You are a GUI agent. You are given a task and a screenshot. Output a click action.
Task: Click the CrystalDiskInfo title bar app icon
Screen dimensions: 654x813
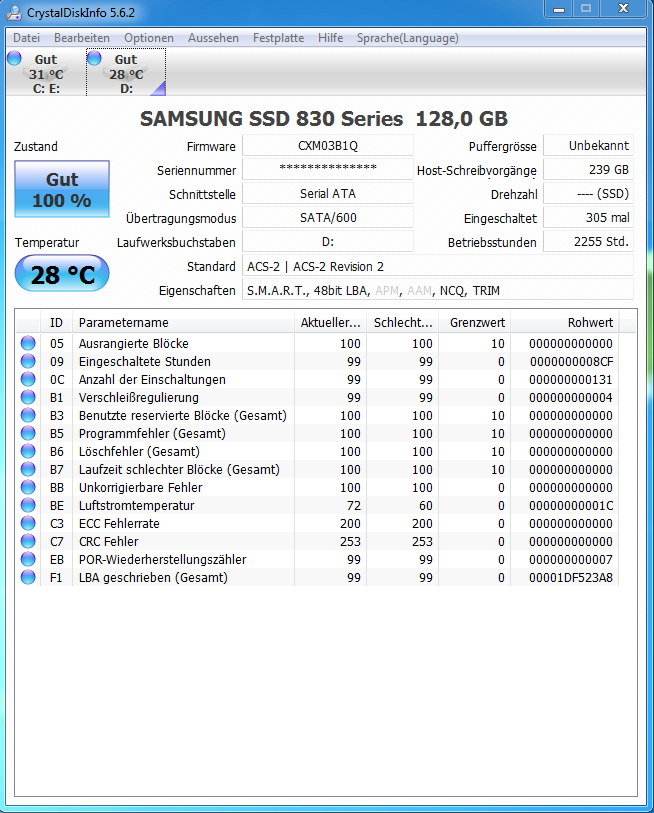[x=14, y=12]
